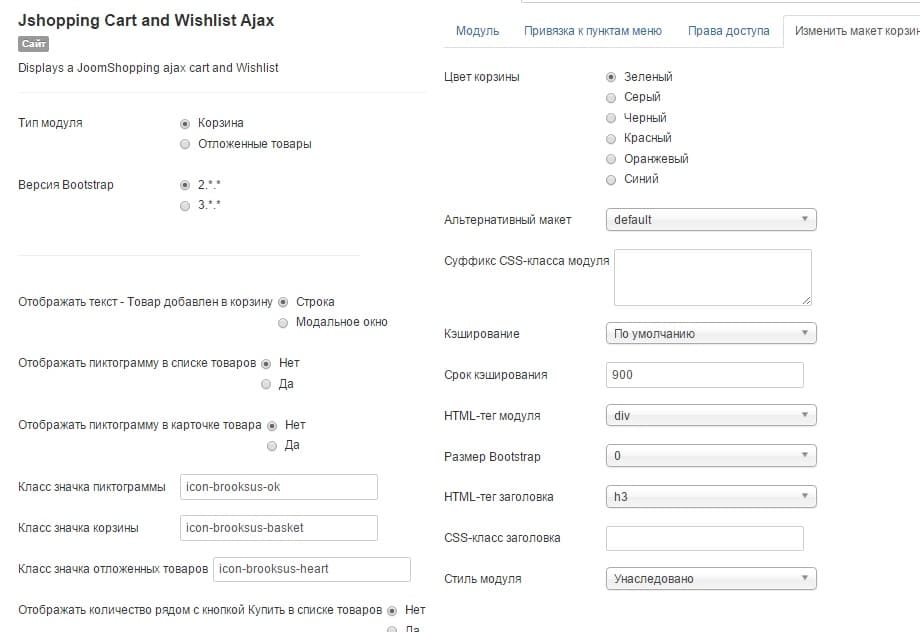The height and width of the screenshot is (632, 920).
Task: Pick Серый cart color
Action: tap(611, 98)
